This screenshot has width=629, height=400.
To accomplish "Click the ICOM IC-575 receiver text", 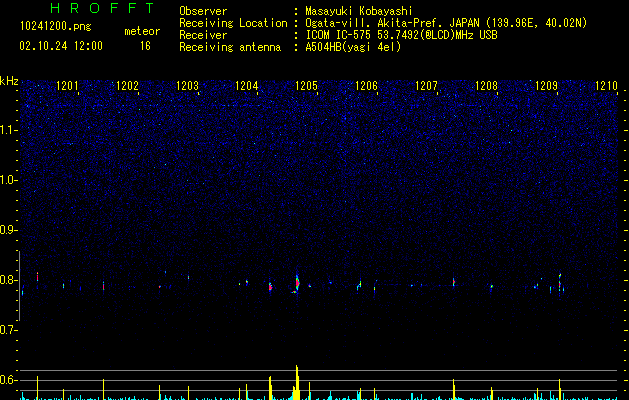I will pos(401,35).
